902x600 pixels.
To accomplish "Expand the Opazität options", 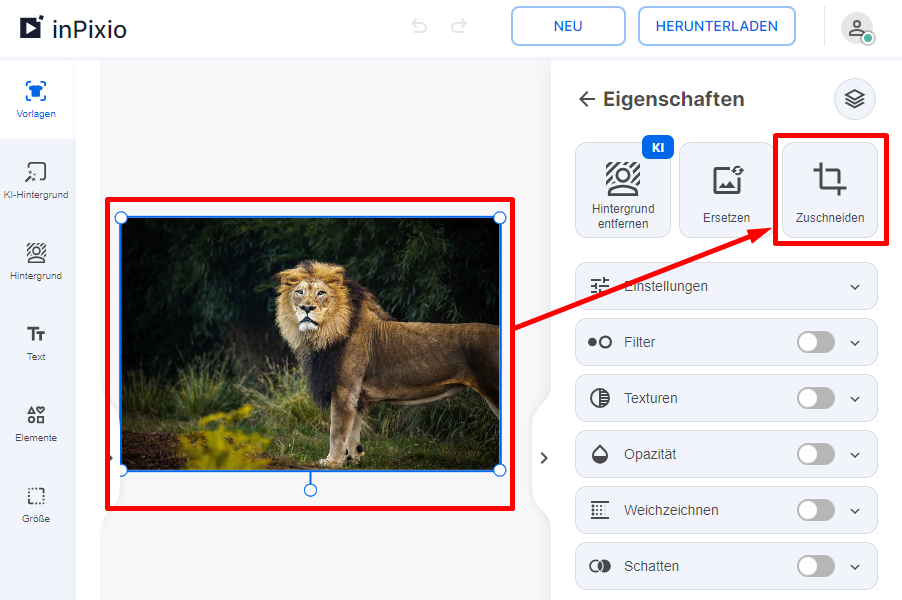I will pyautogui.click(x=853, y=454).
